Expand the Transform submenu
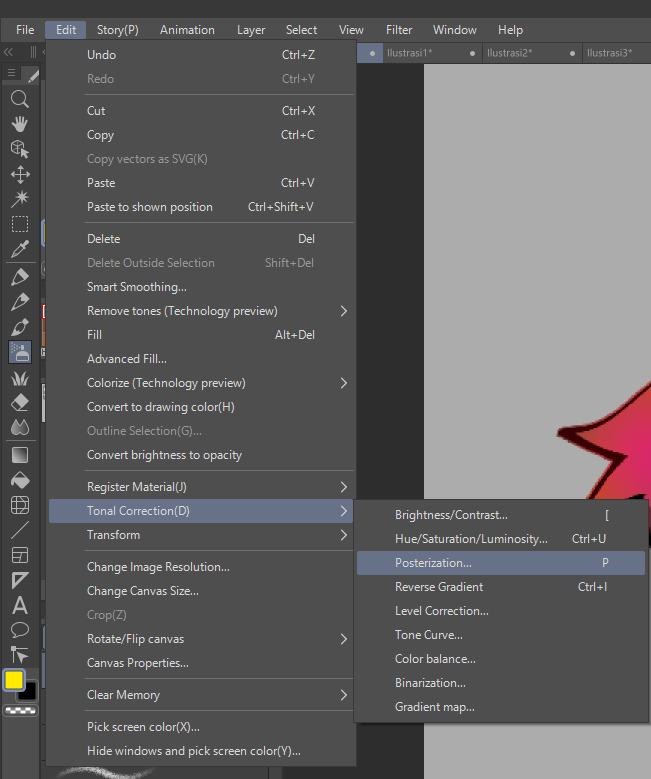Screen dimensions: 651x779 tap(200, 535)
